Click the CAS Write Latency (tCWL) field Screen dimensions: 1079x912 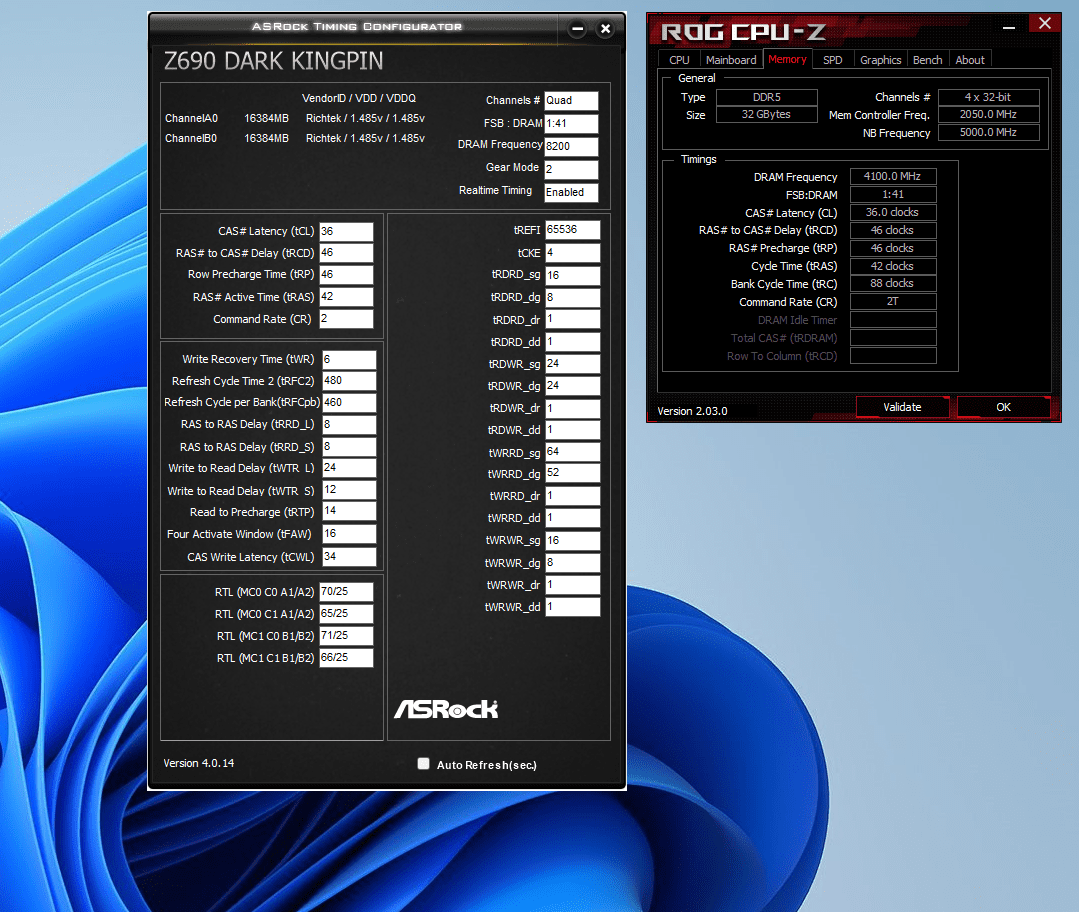[349, 556]
